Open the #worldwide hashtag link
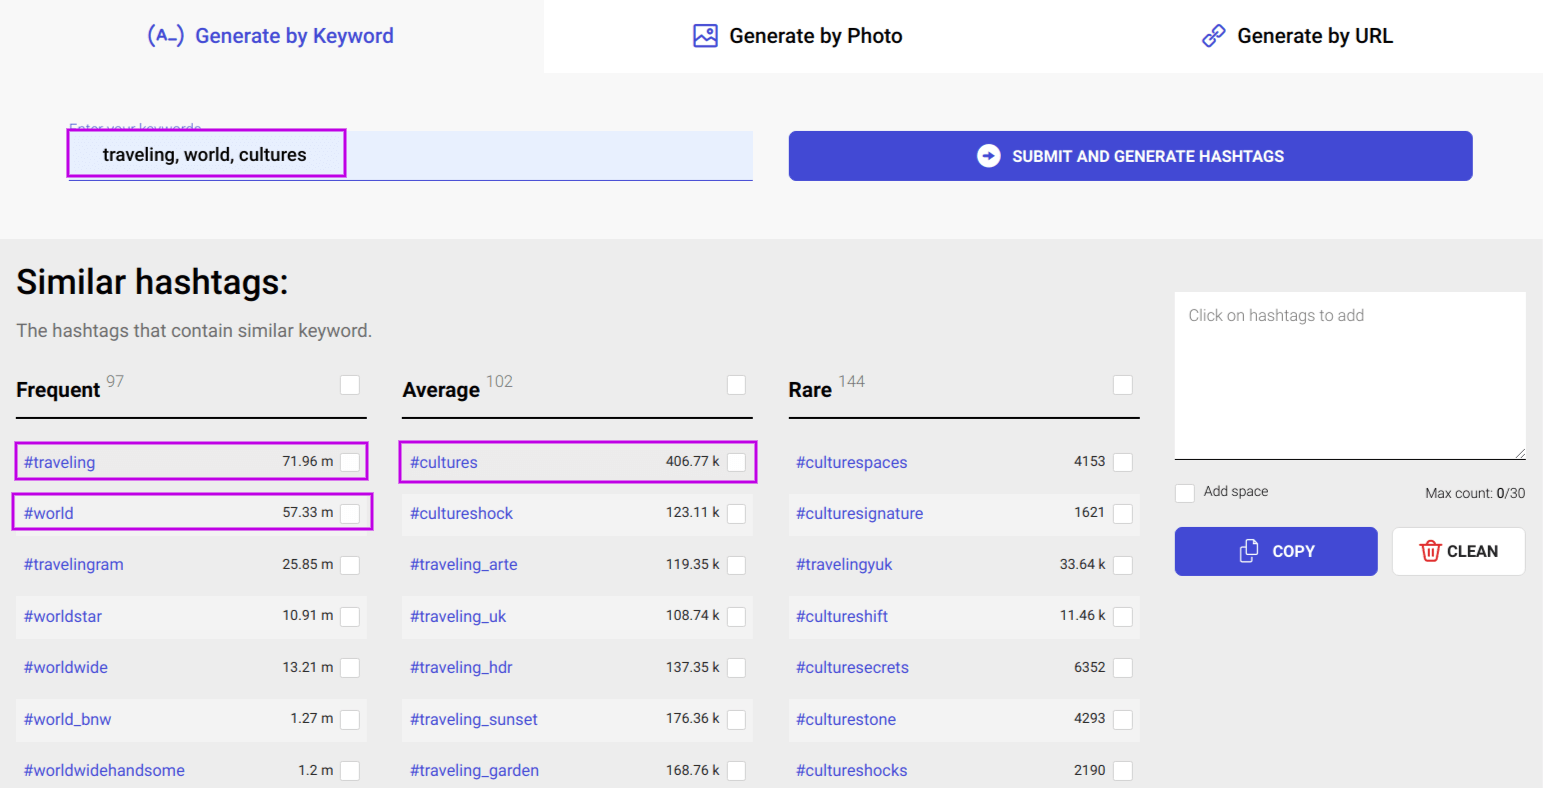Screen dimensions: 1543x788 pos(66,667)
